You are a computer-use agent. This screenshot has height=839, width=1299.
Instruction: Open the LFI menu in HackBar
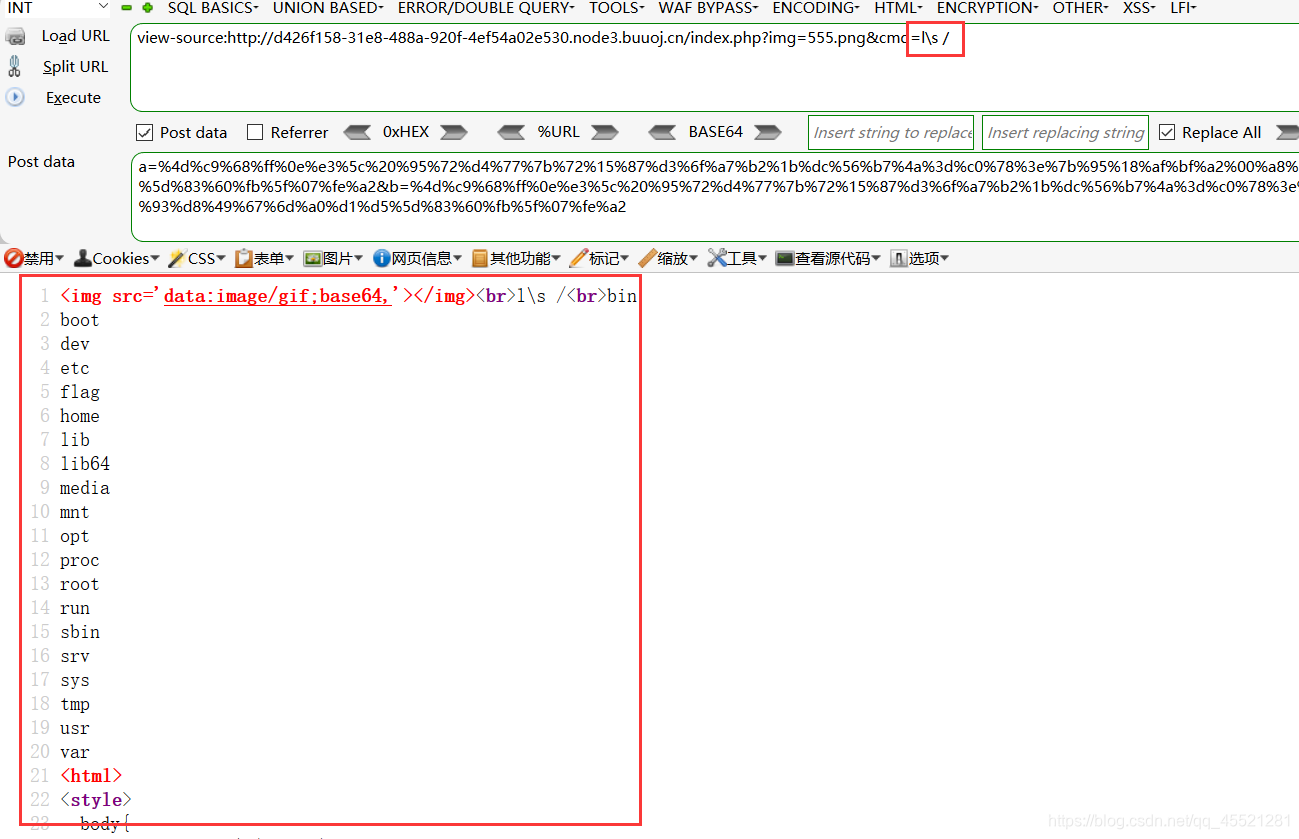(x=1184, y=8)
